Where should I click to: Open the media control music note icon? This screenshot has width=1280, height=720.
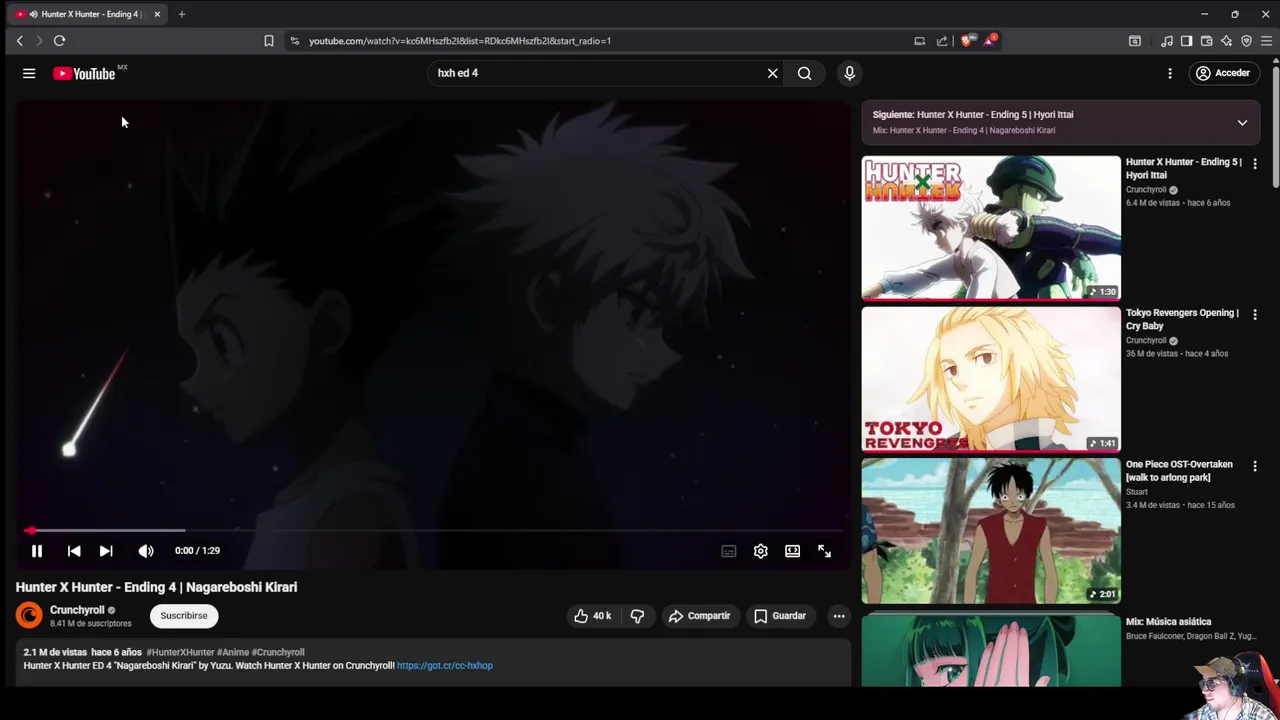click(1167, 41)
